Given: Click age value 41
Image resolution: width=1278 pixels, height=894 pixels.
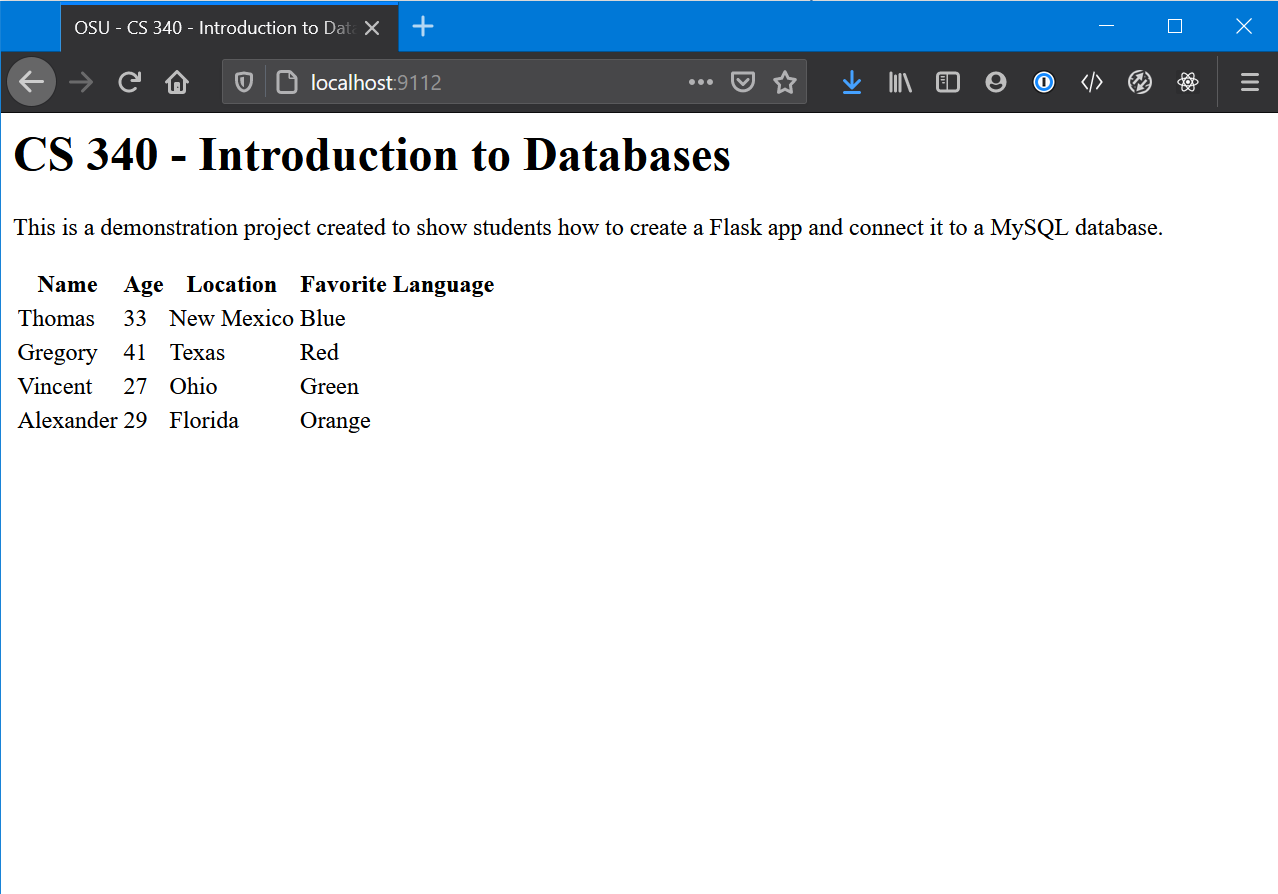Looking at the screenshot, I should click(135, 352).
